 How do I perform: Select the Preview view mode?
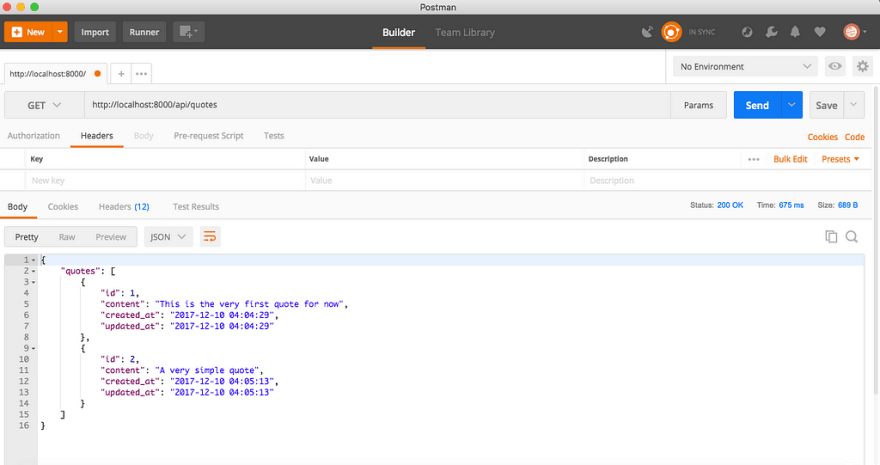111,237
